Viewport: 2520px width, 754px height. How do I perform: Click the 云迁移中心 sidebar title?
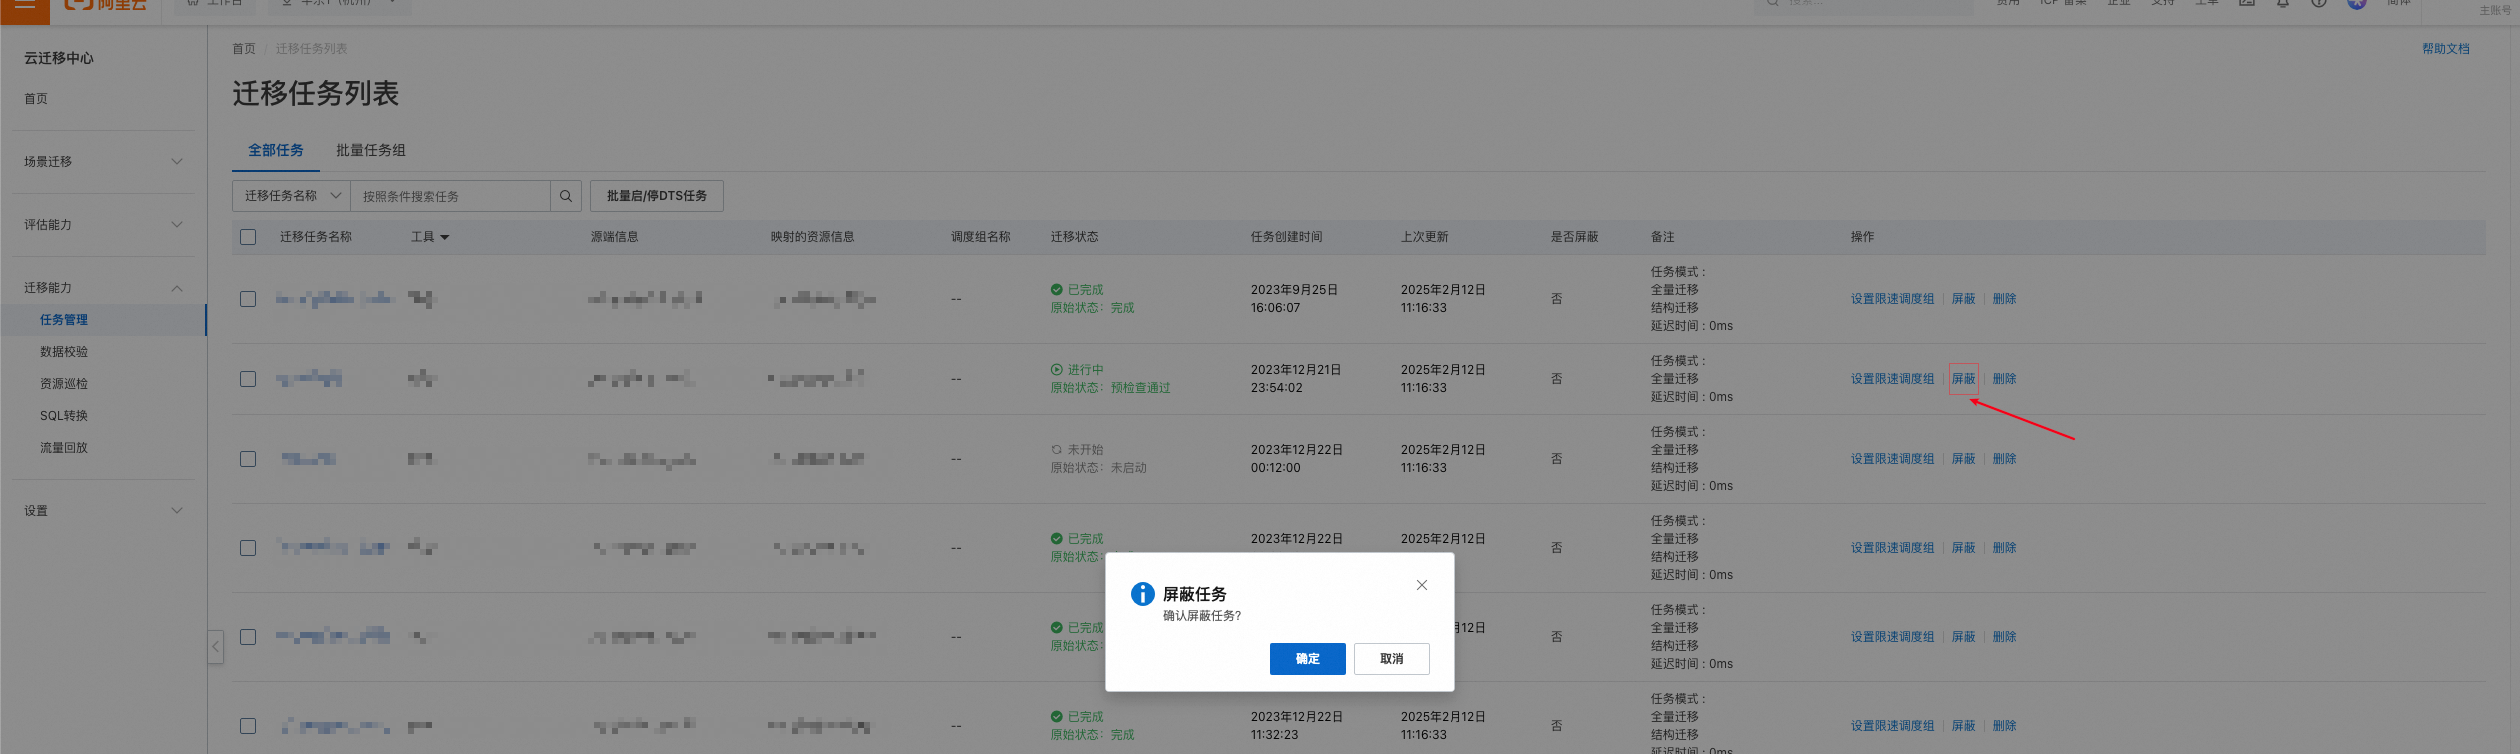(59, 58)
